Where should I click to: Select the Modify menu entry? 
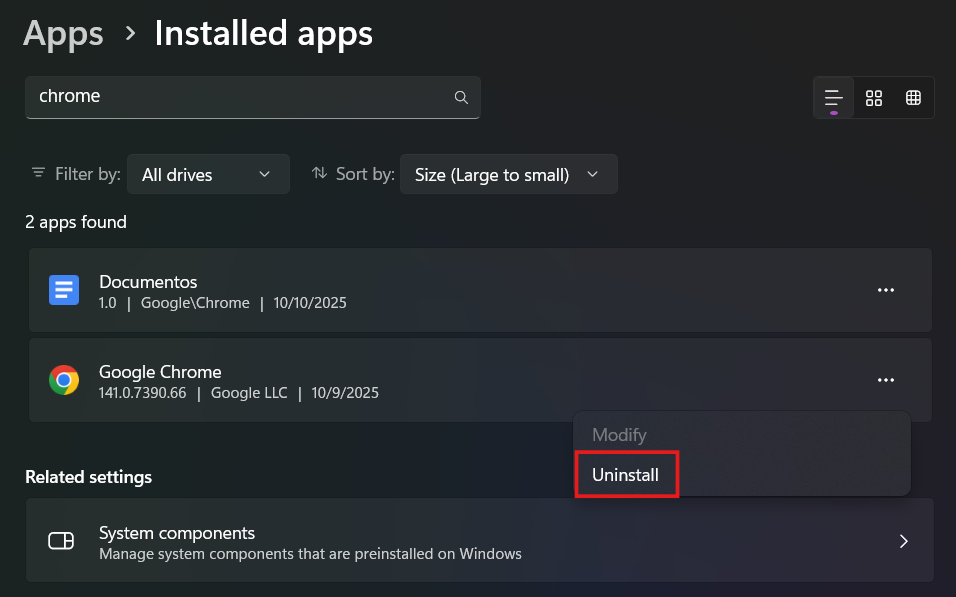619,435
